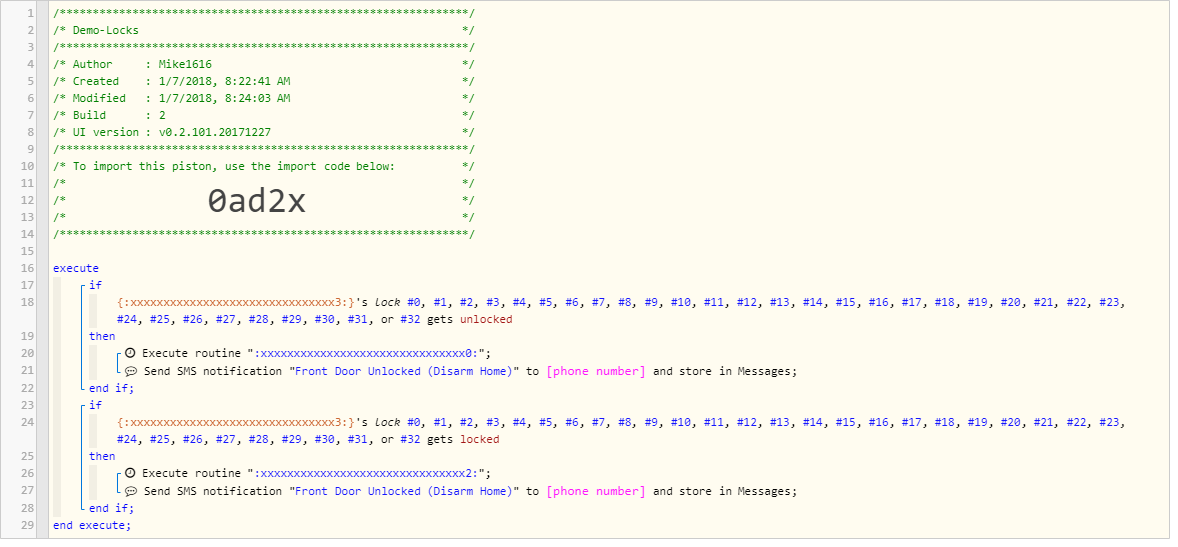Click the red 'unlocked' value in first condition
This screenshot has width=1178, height=547.
pos(485,319)
